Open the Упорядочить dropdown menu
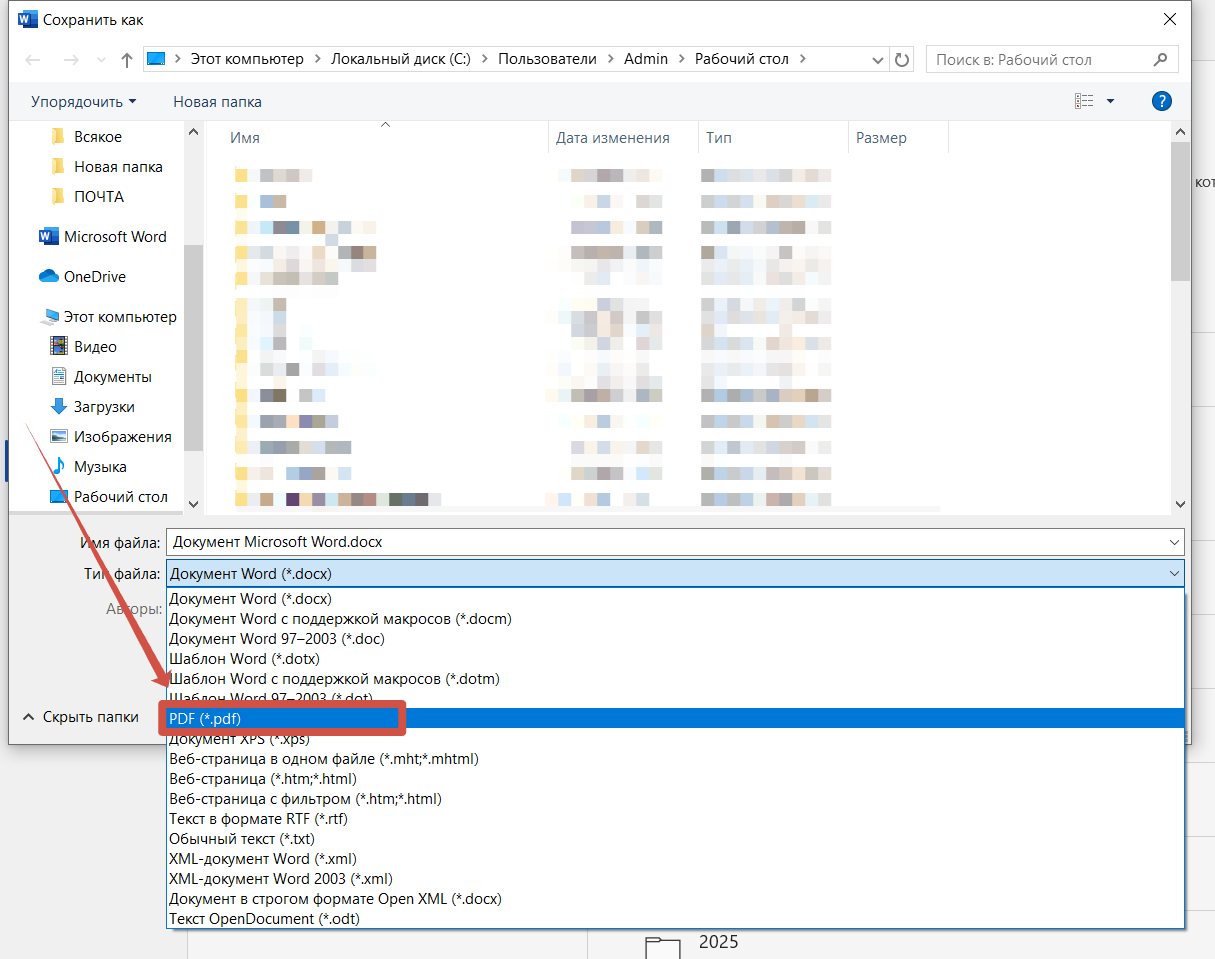This screenshot has height=959, width=1215. click(x=83, y=102)
